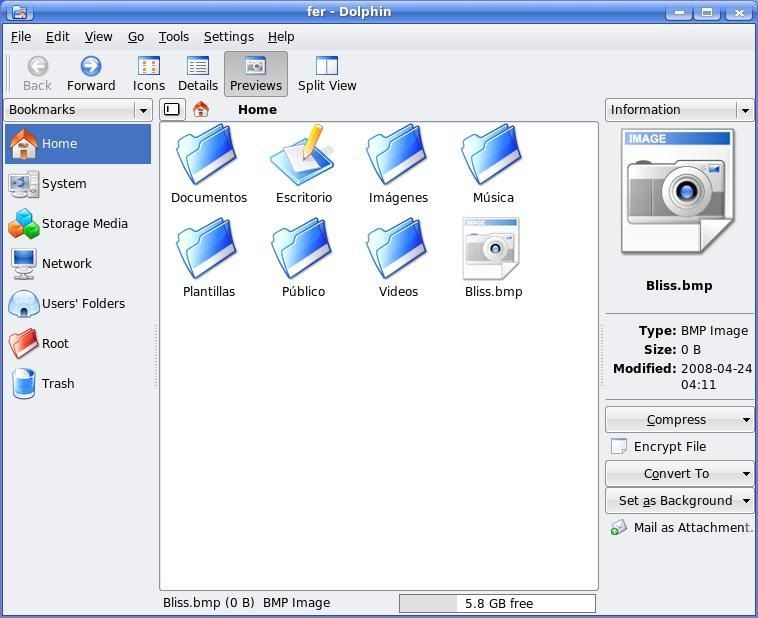
Task: Expand the Bookmarks panel dropdown
Action: 143,110
